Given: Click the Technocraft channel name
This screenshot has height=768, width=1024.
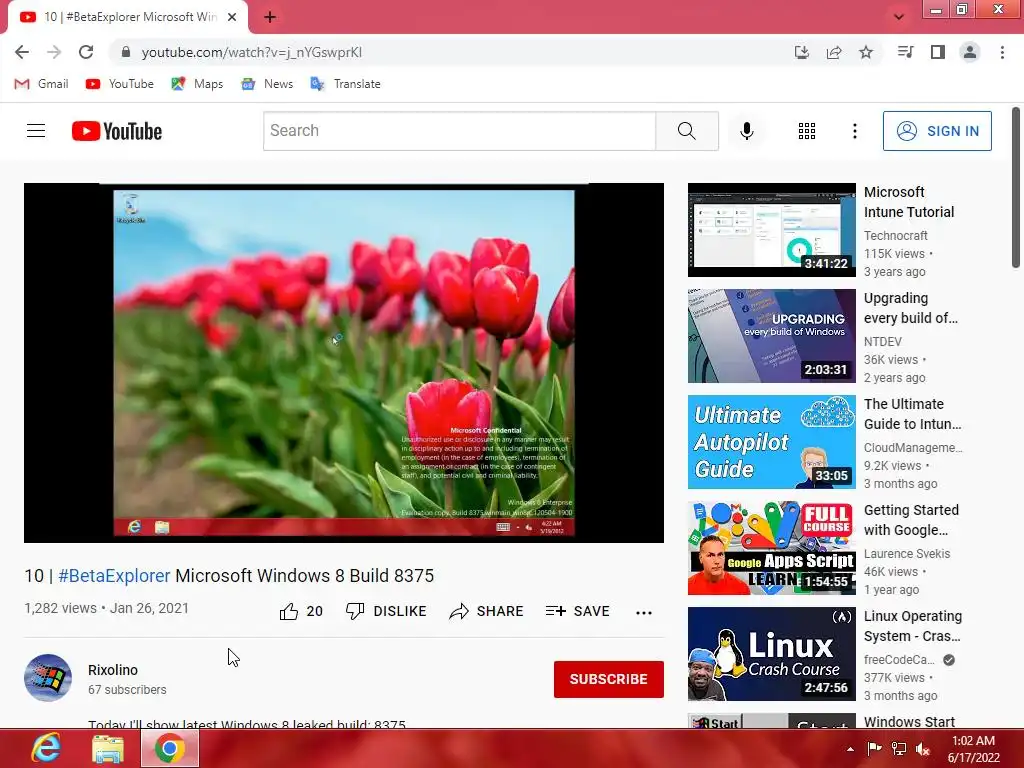Looking at the screenshot, I should click(x=895, y=235).
